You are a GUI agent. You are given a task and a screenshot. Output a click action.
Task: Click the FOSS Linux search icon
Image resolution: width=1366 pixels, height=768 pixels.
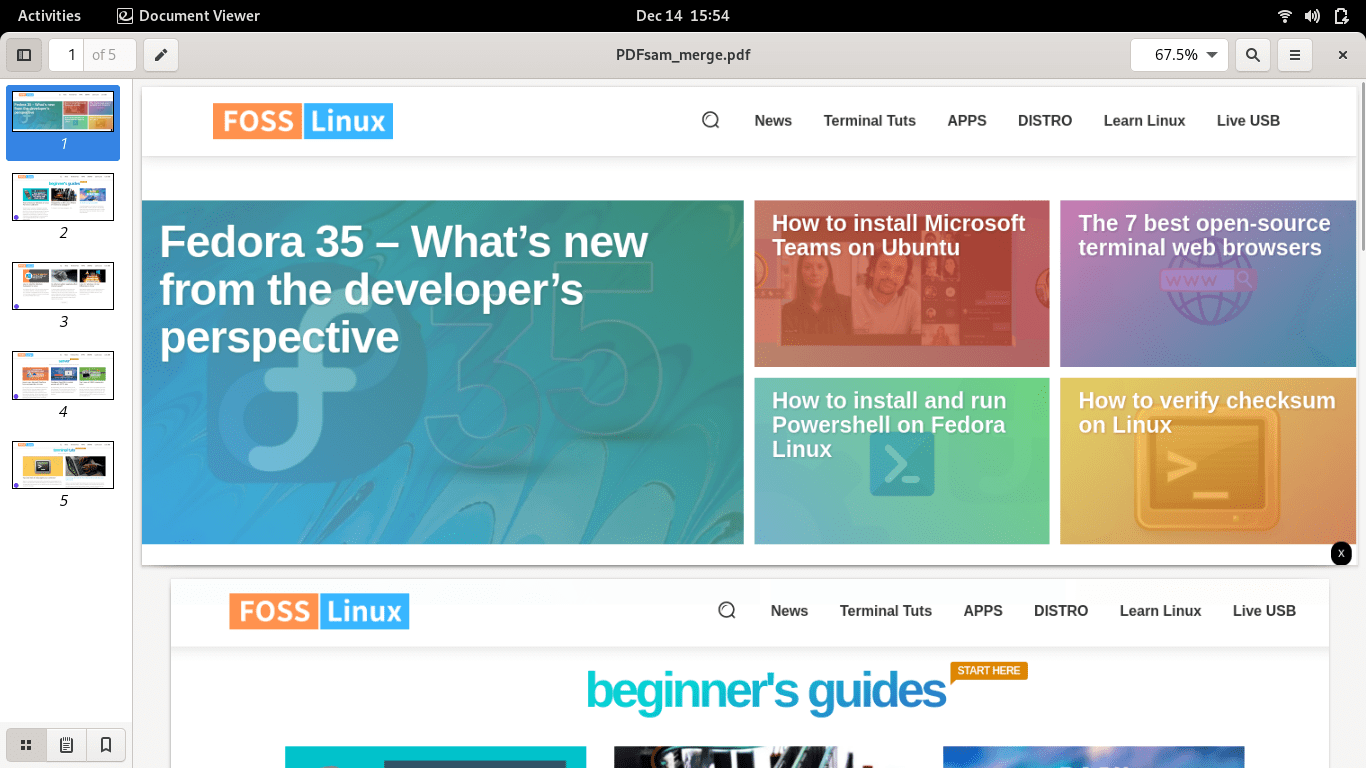tap(711, 120)
